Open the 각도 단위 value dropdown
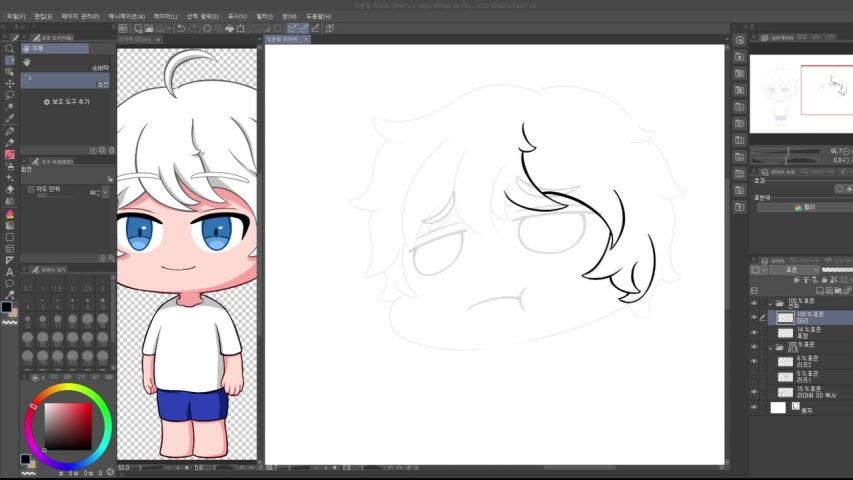 [105, 192]
